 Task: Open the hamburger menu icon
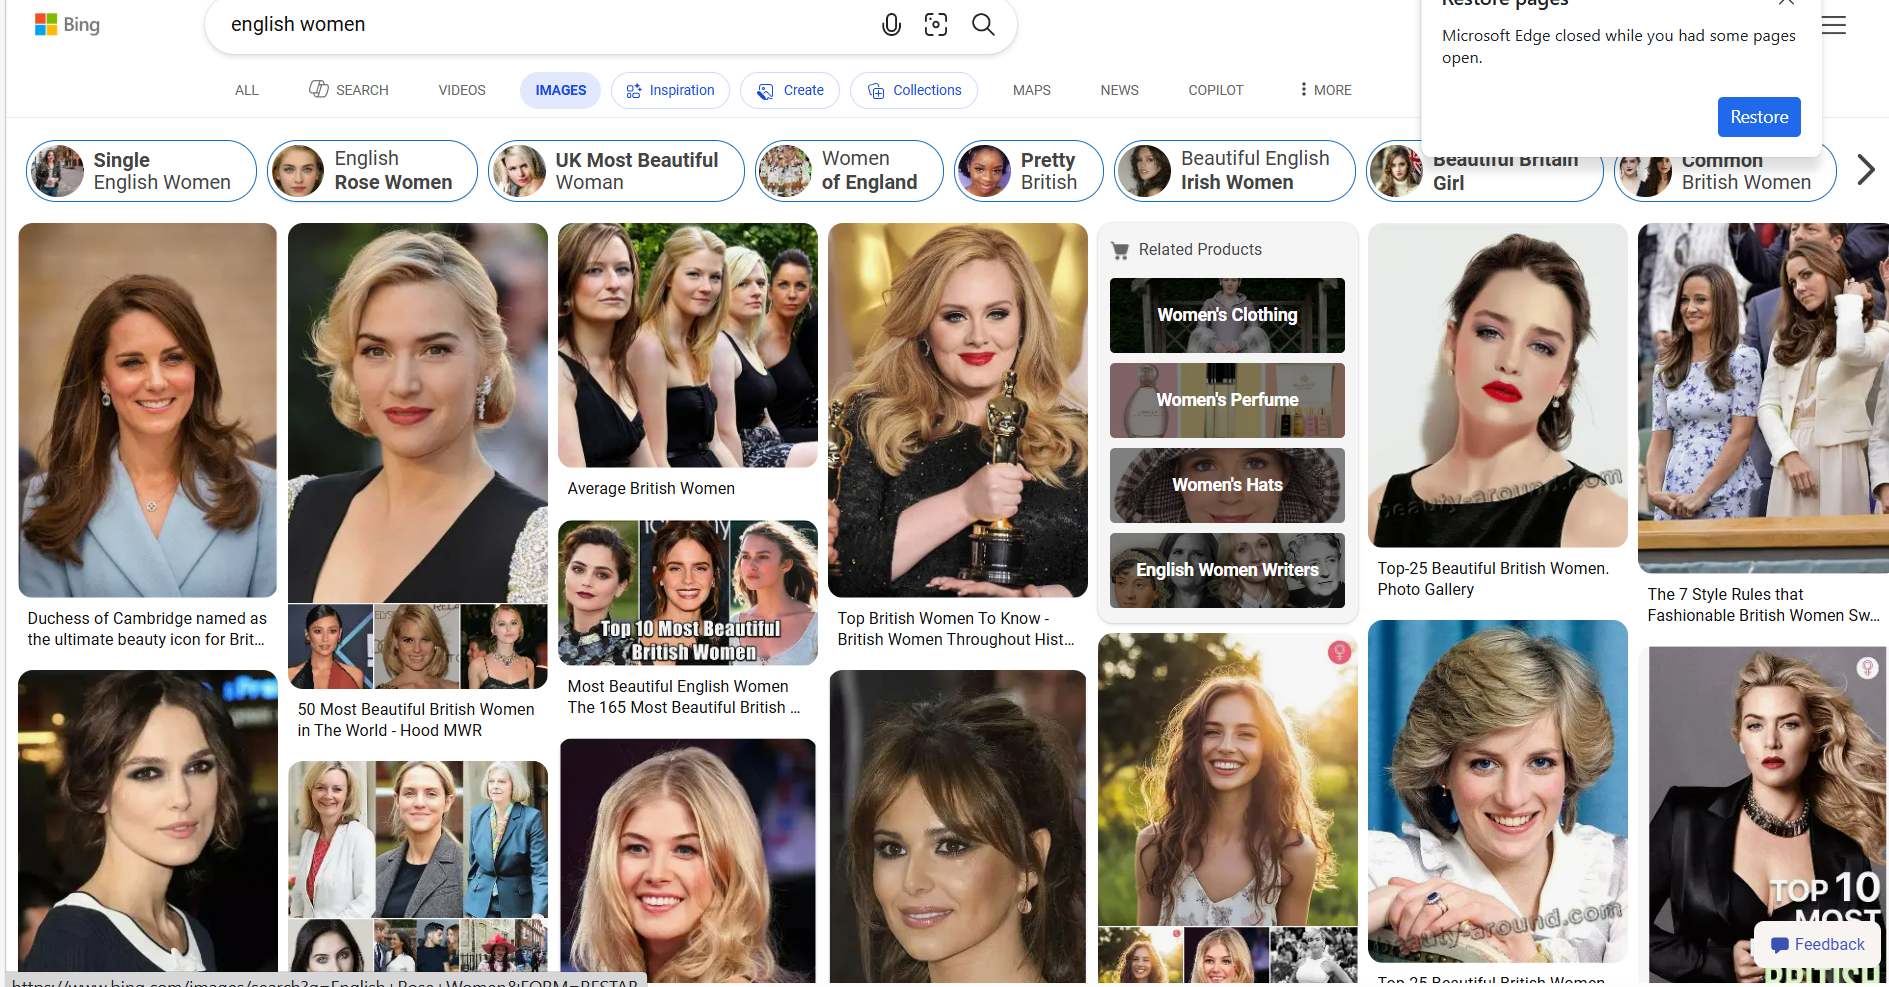pyautogui.click(x=1834, y=26)
